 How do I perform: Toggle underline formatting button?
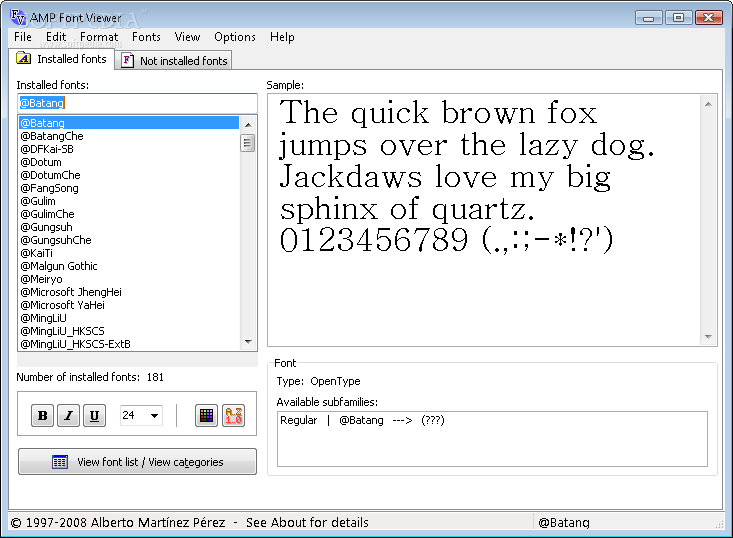(x=94, y=416)
